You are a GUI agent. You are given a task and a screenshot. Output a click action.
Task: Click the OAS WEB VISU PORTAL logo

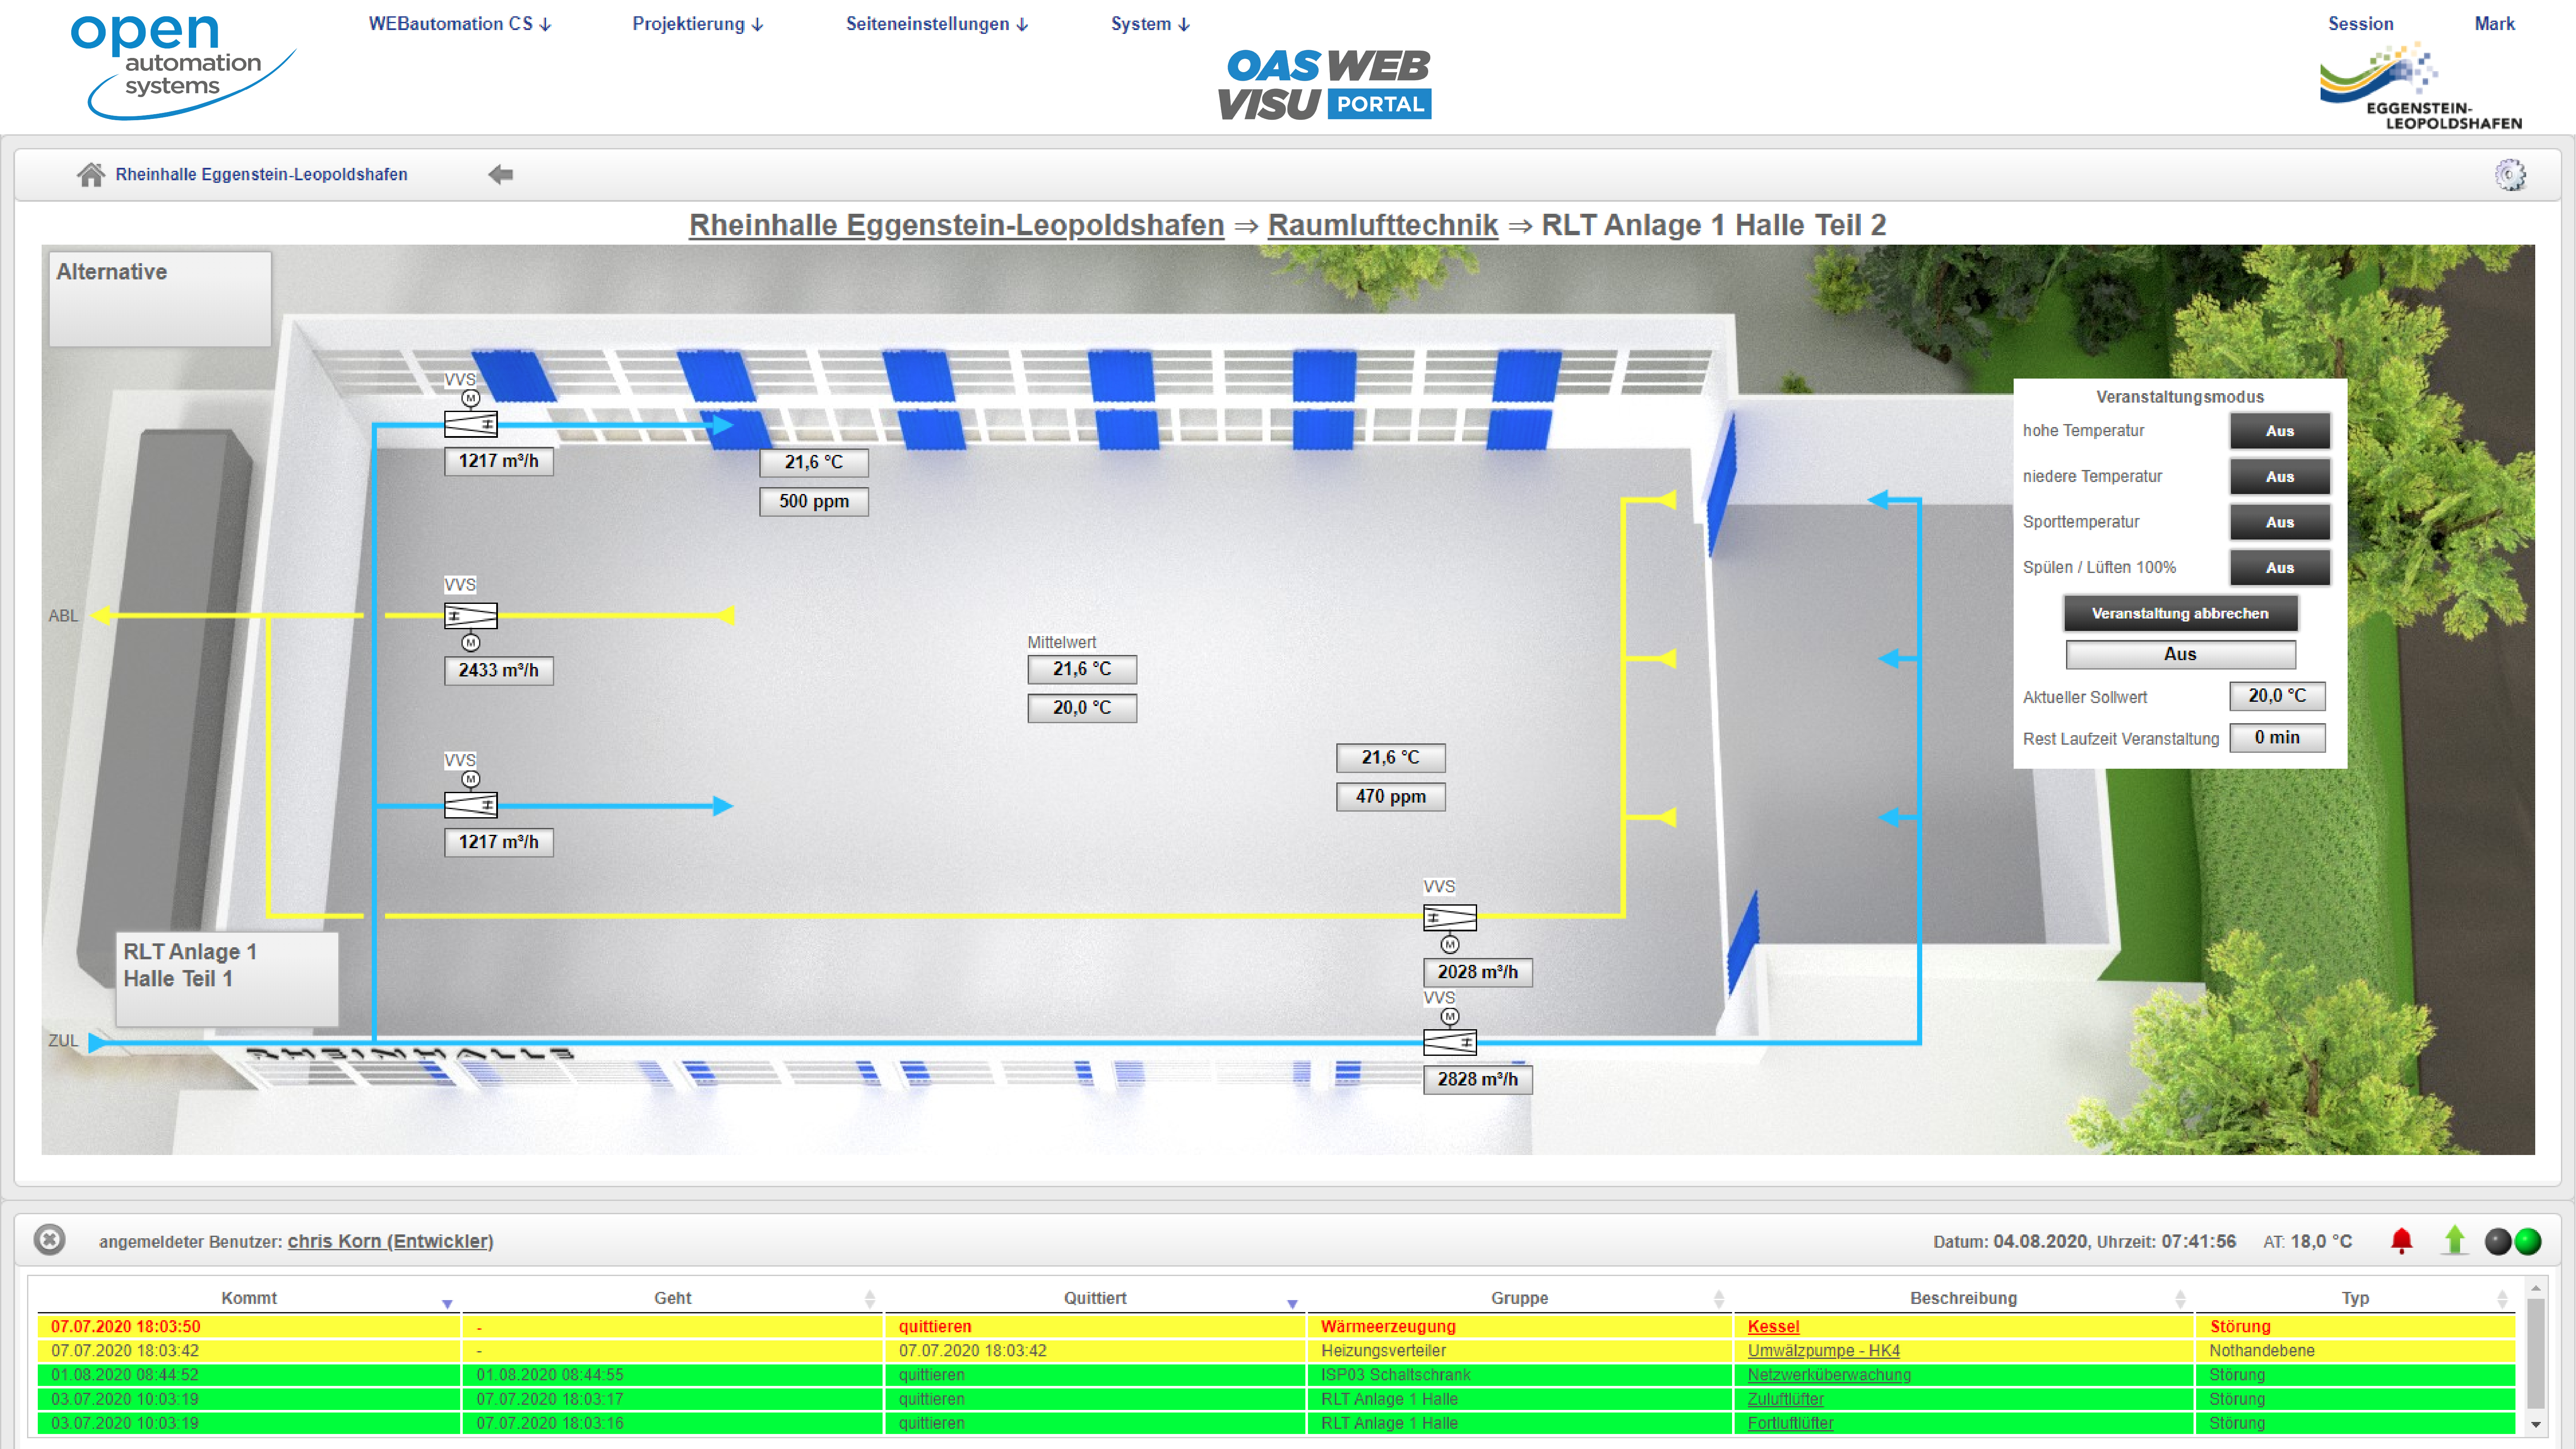pyautogui.click(x=1325, y=84)
